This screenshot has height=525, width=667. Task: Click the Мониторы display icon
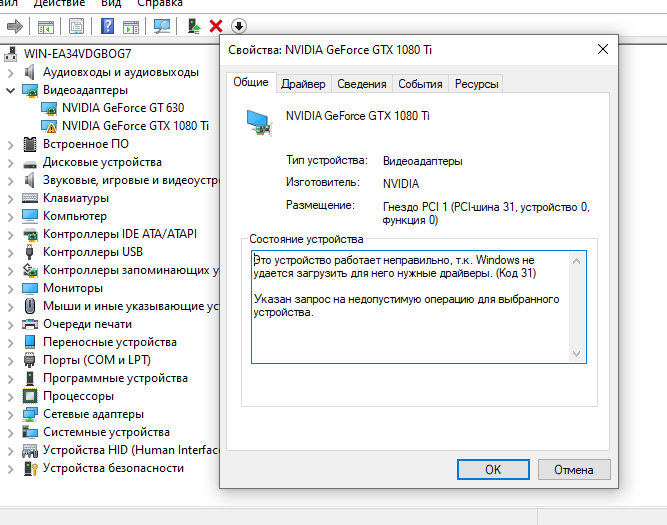[30, 288]
